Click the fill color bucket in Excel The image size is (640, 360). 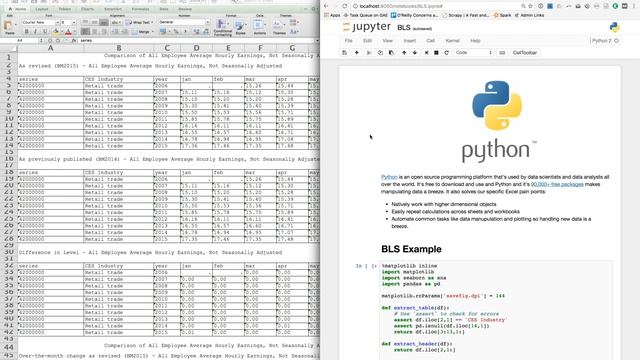point(56,31)
